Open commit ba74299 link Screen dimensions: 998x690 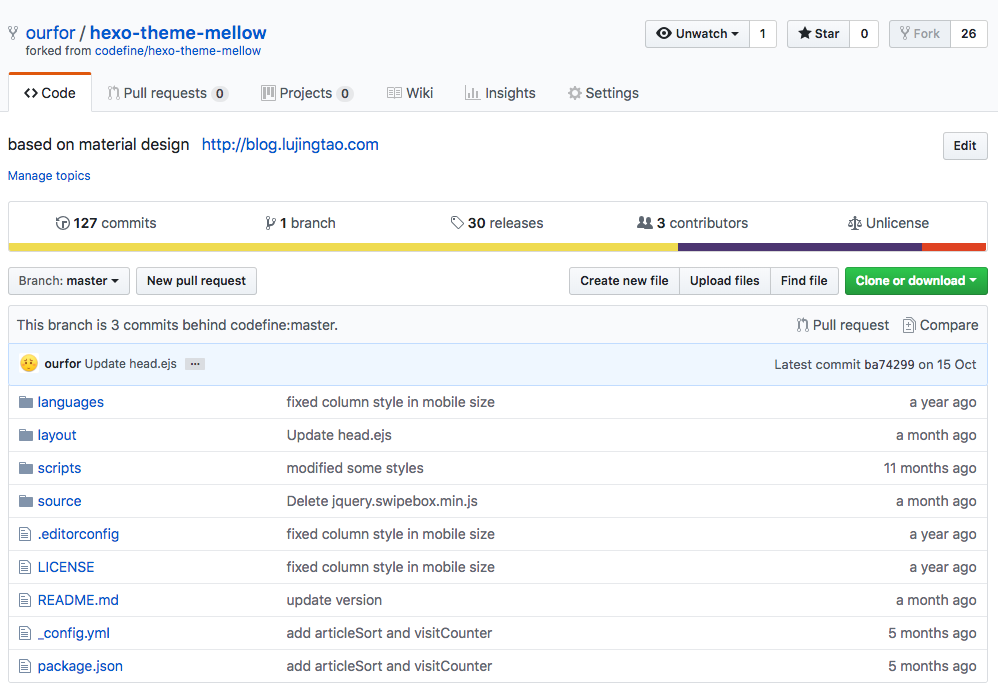(889, 365)
